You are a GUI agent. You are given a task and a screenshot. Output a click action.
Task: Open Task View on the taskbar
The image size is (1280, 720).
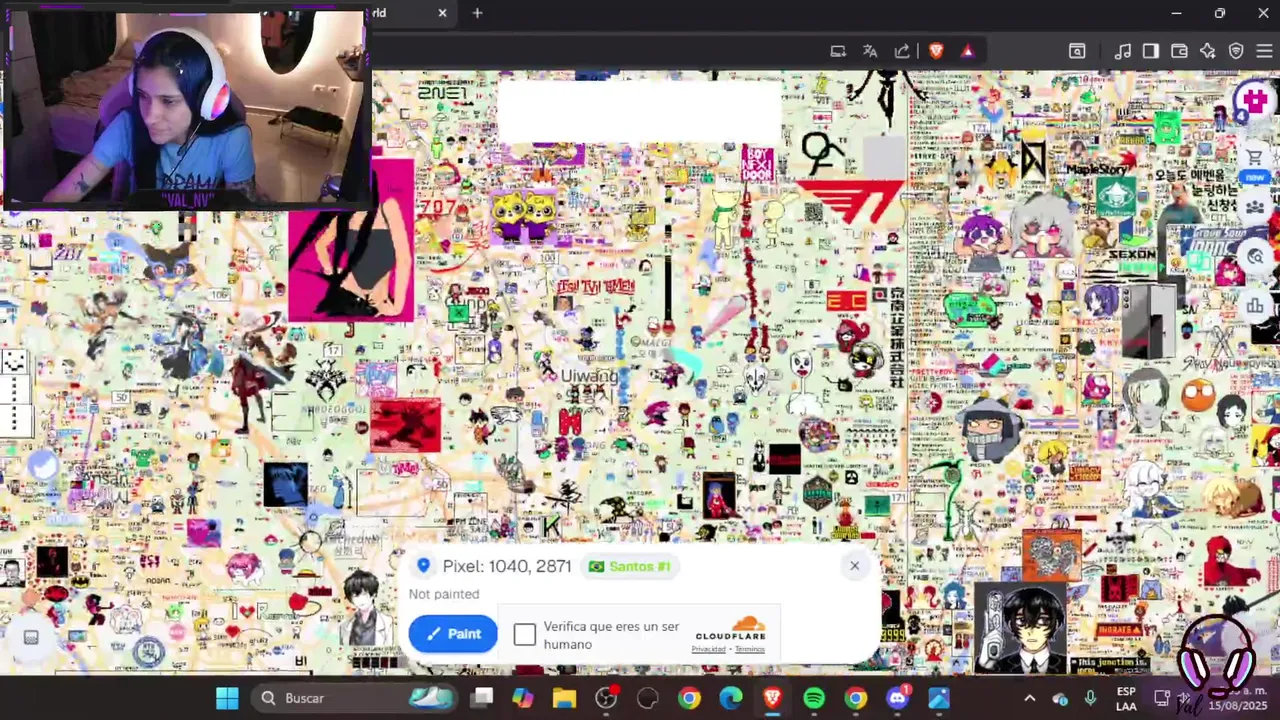483,698
